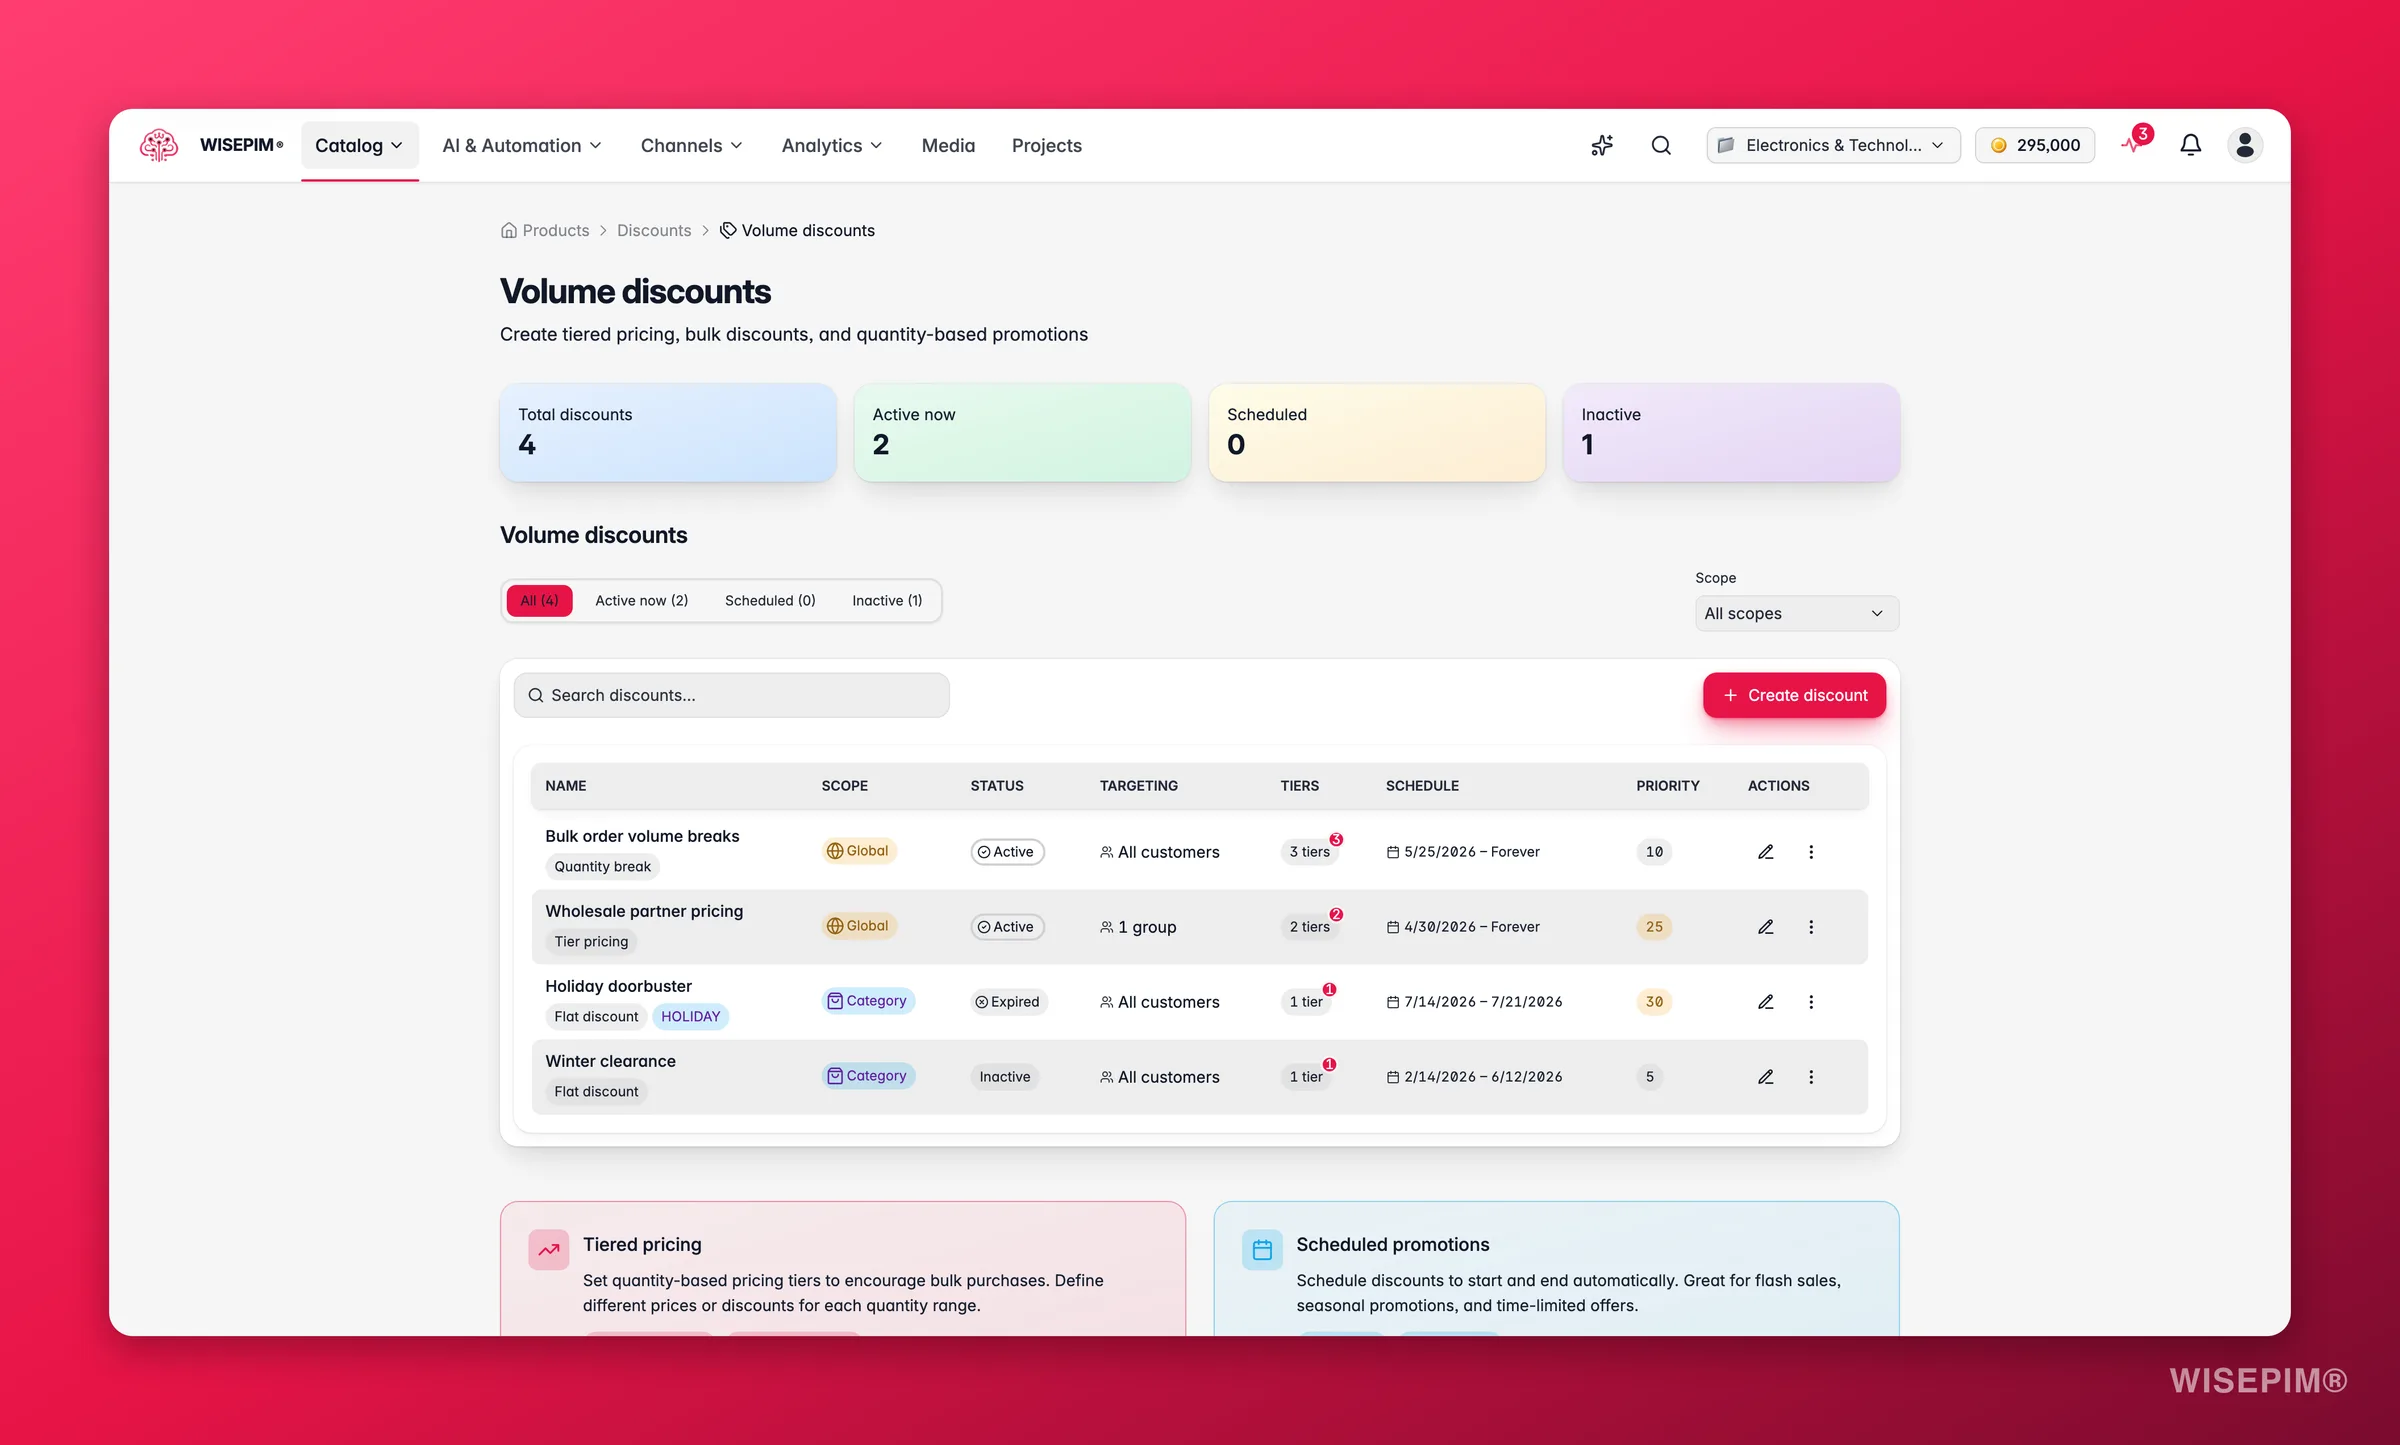Image resolution: width=2400 pixels, height=1445 pixels.
Task: Edit the Bulk order volume breaks discount
Action: tap(1766, 852)
